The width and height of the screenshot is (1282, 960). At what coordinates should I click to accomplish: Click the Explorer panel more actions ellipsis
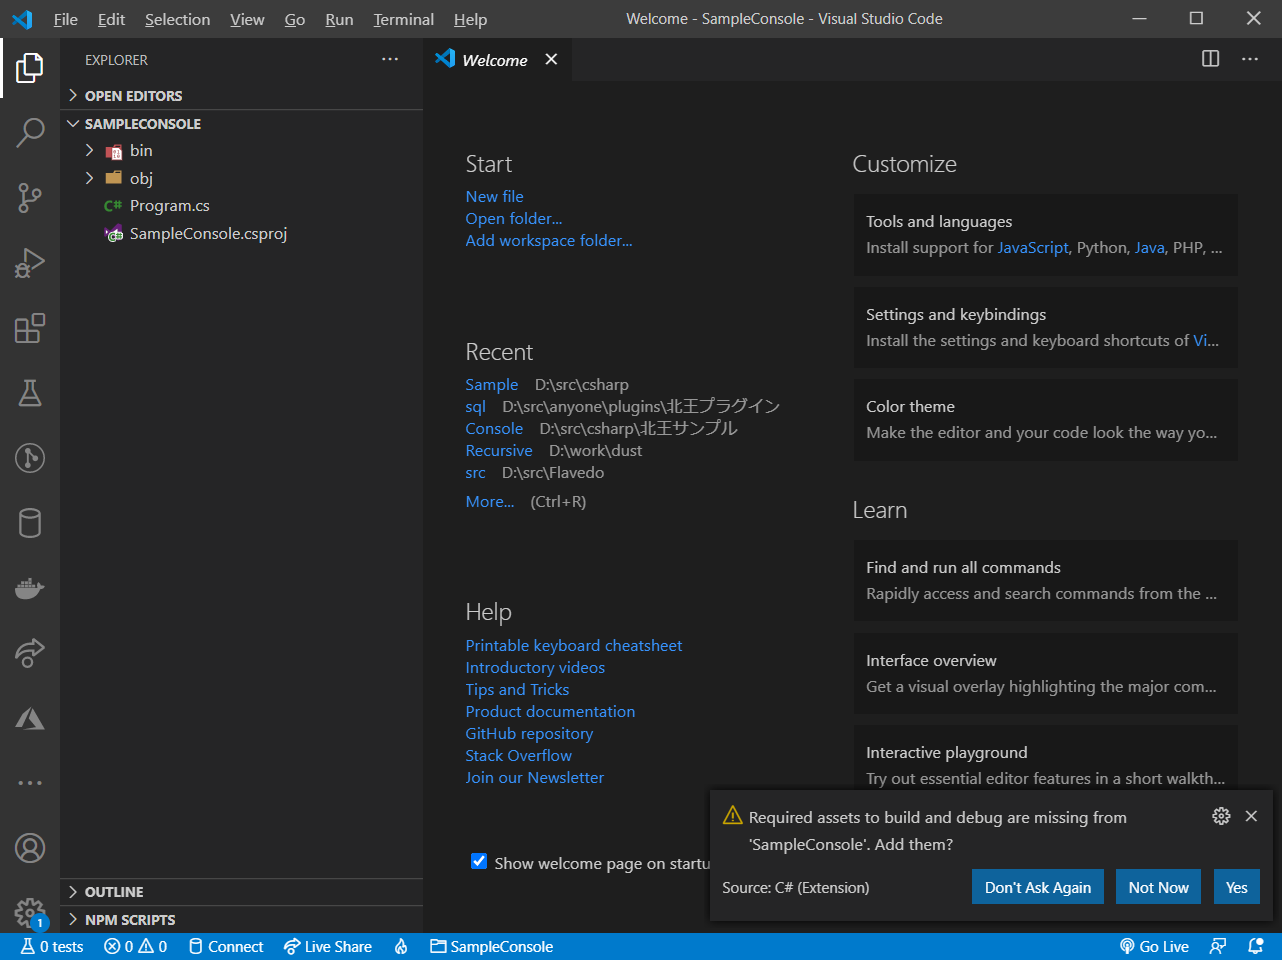click(390, 60)
